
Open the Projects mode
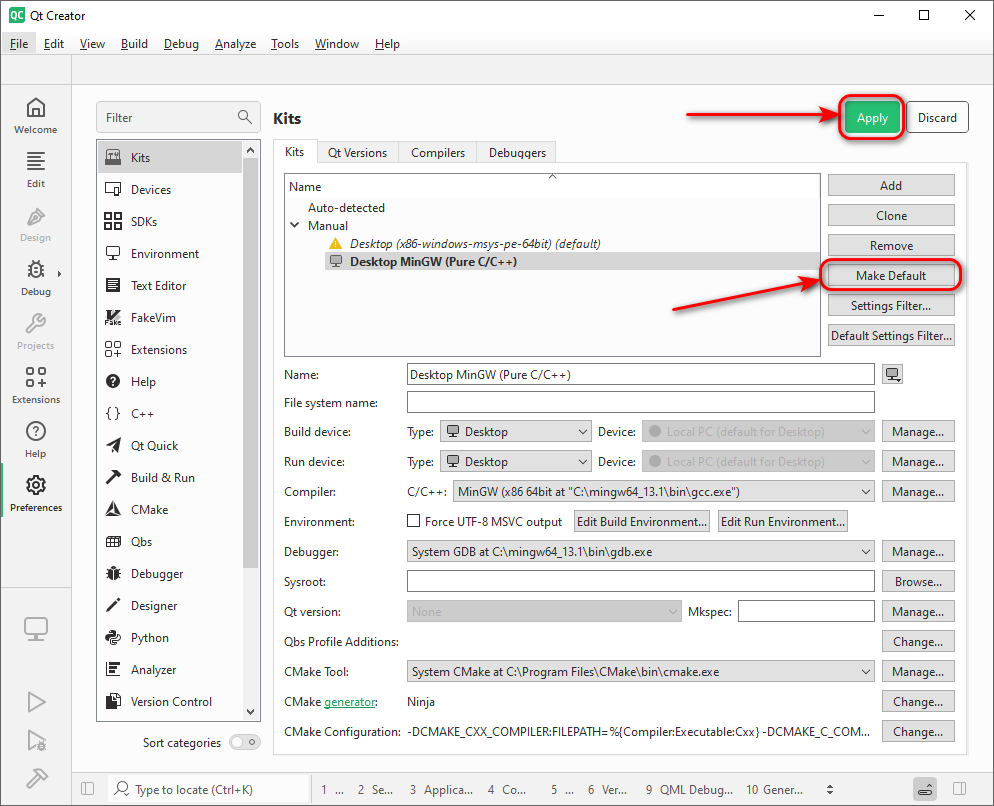(x=36, y=331)
